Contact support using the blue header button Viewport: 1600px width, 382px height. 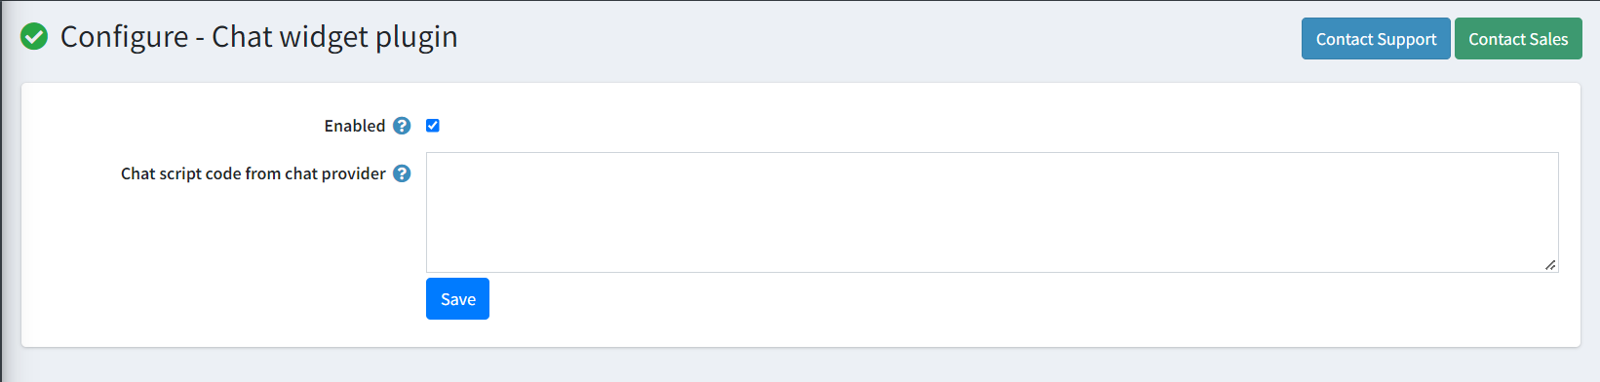click(1376, 39)
